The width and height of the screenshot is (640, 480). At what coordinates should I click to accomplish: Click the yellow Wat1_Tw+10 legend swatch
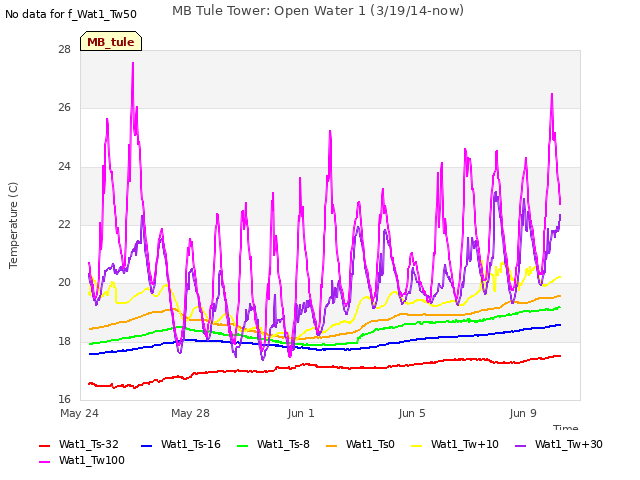416,445
